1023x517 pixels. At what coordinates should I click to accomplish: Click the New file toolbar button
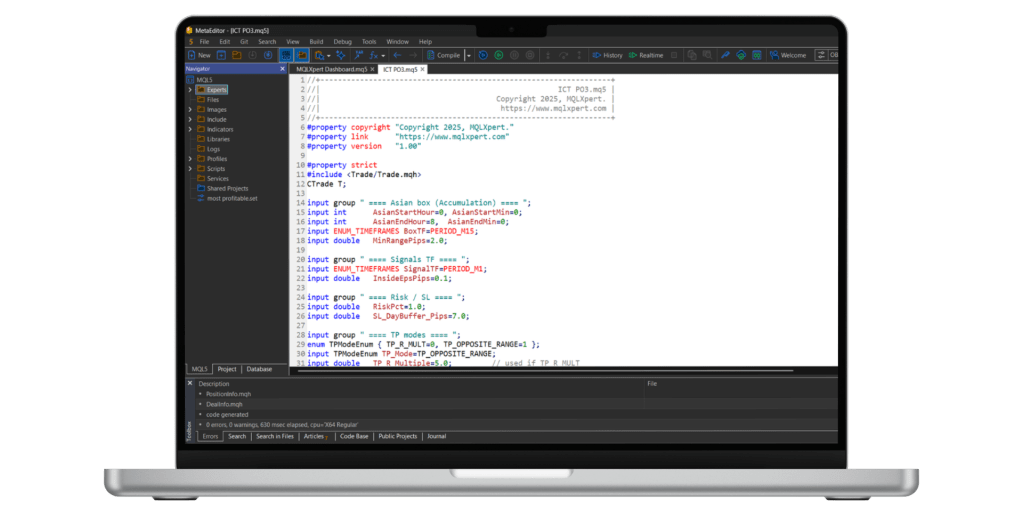click(198, 55)
